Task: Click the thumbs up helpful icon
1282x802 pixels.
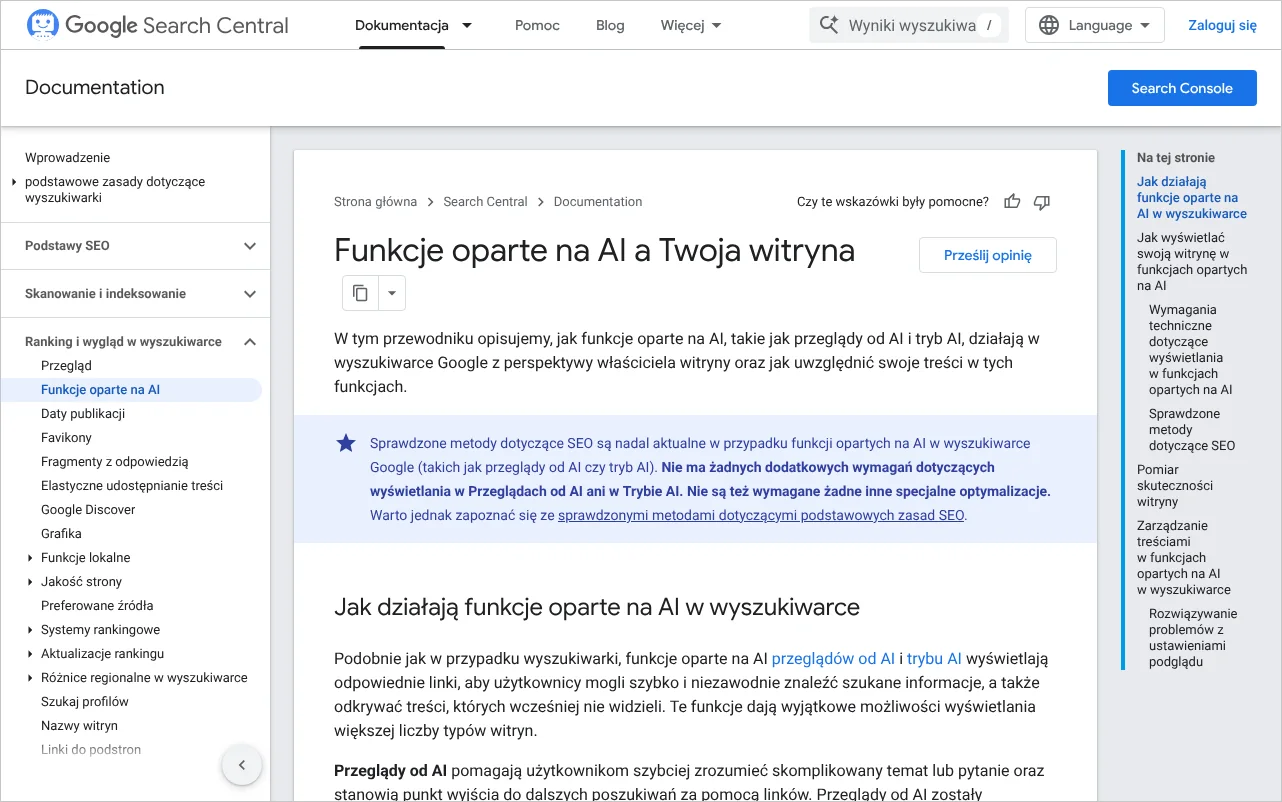Action: click(x=1012, y=202)
